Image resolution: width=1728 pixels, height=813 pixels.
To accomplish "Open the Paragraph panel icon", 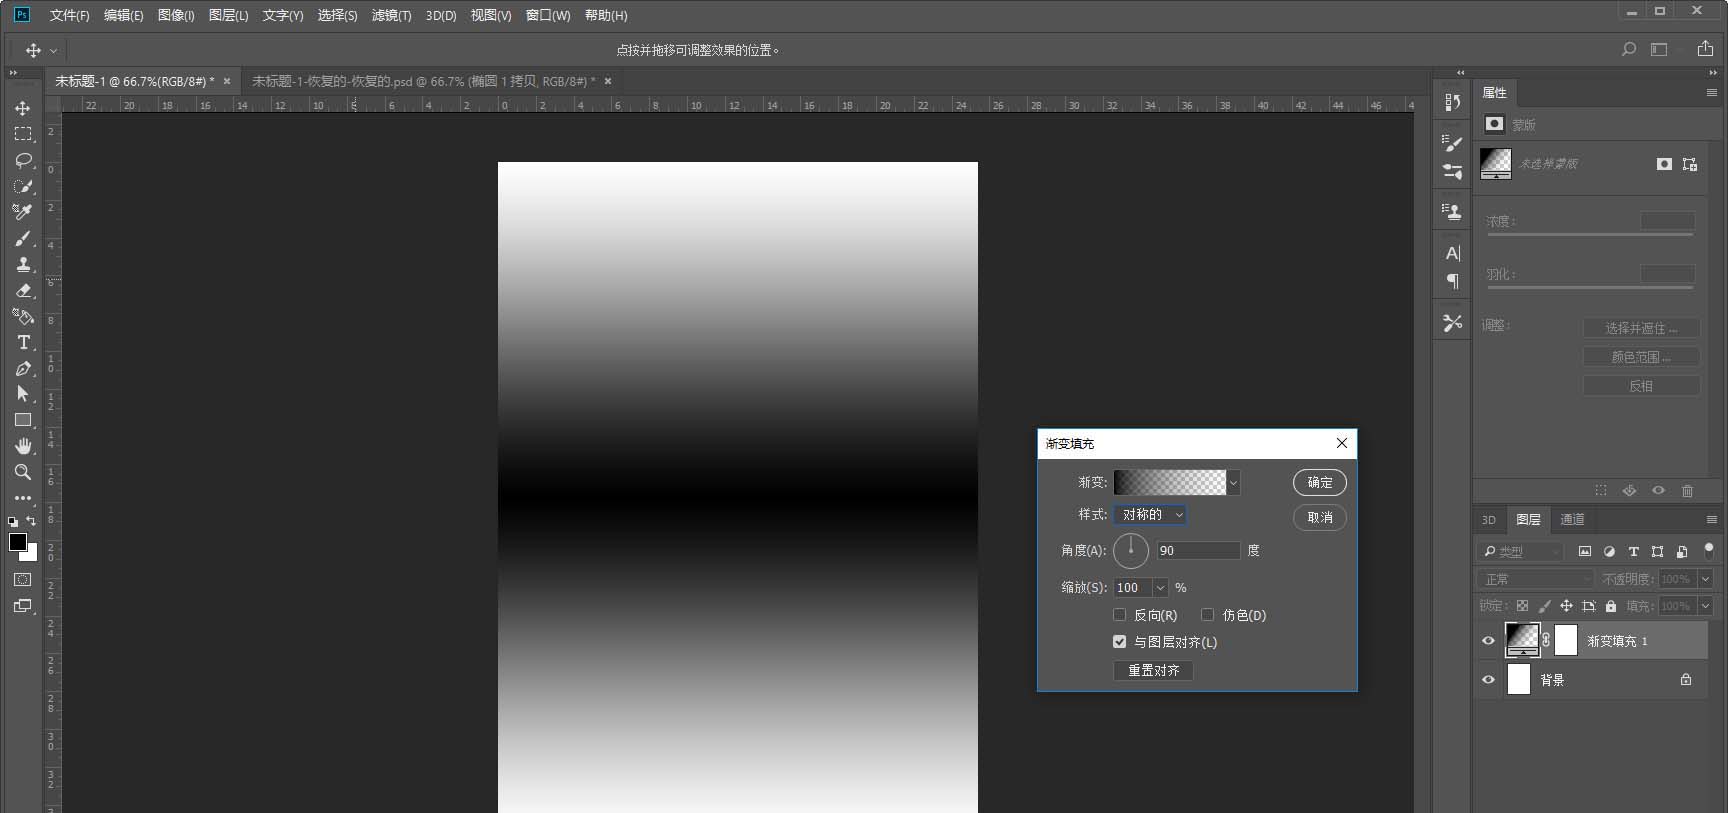I will [1453, 281].
